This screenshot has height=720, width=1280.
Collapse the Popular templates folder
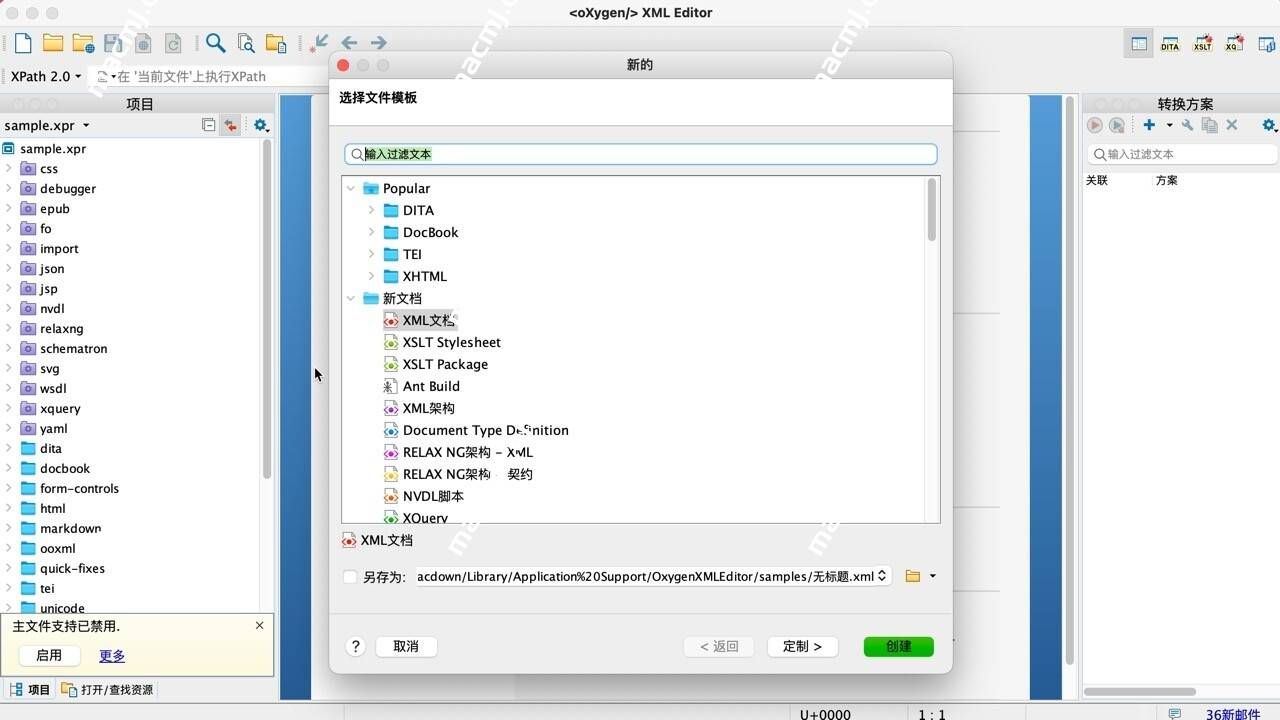tap(351, 188)
